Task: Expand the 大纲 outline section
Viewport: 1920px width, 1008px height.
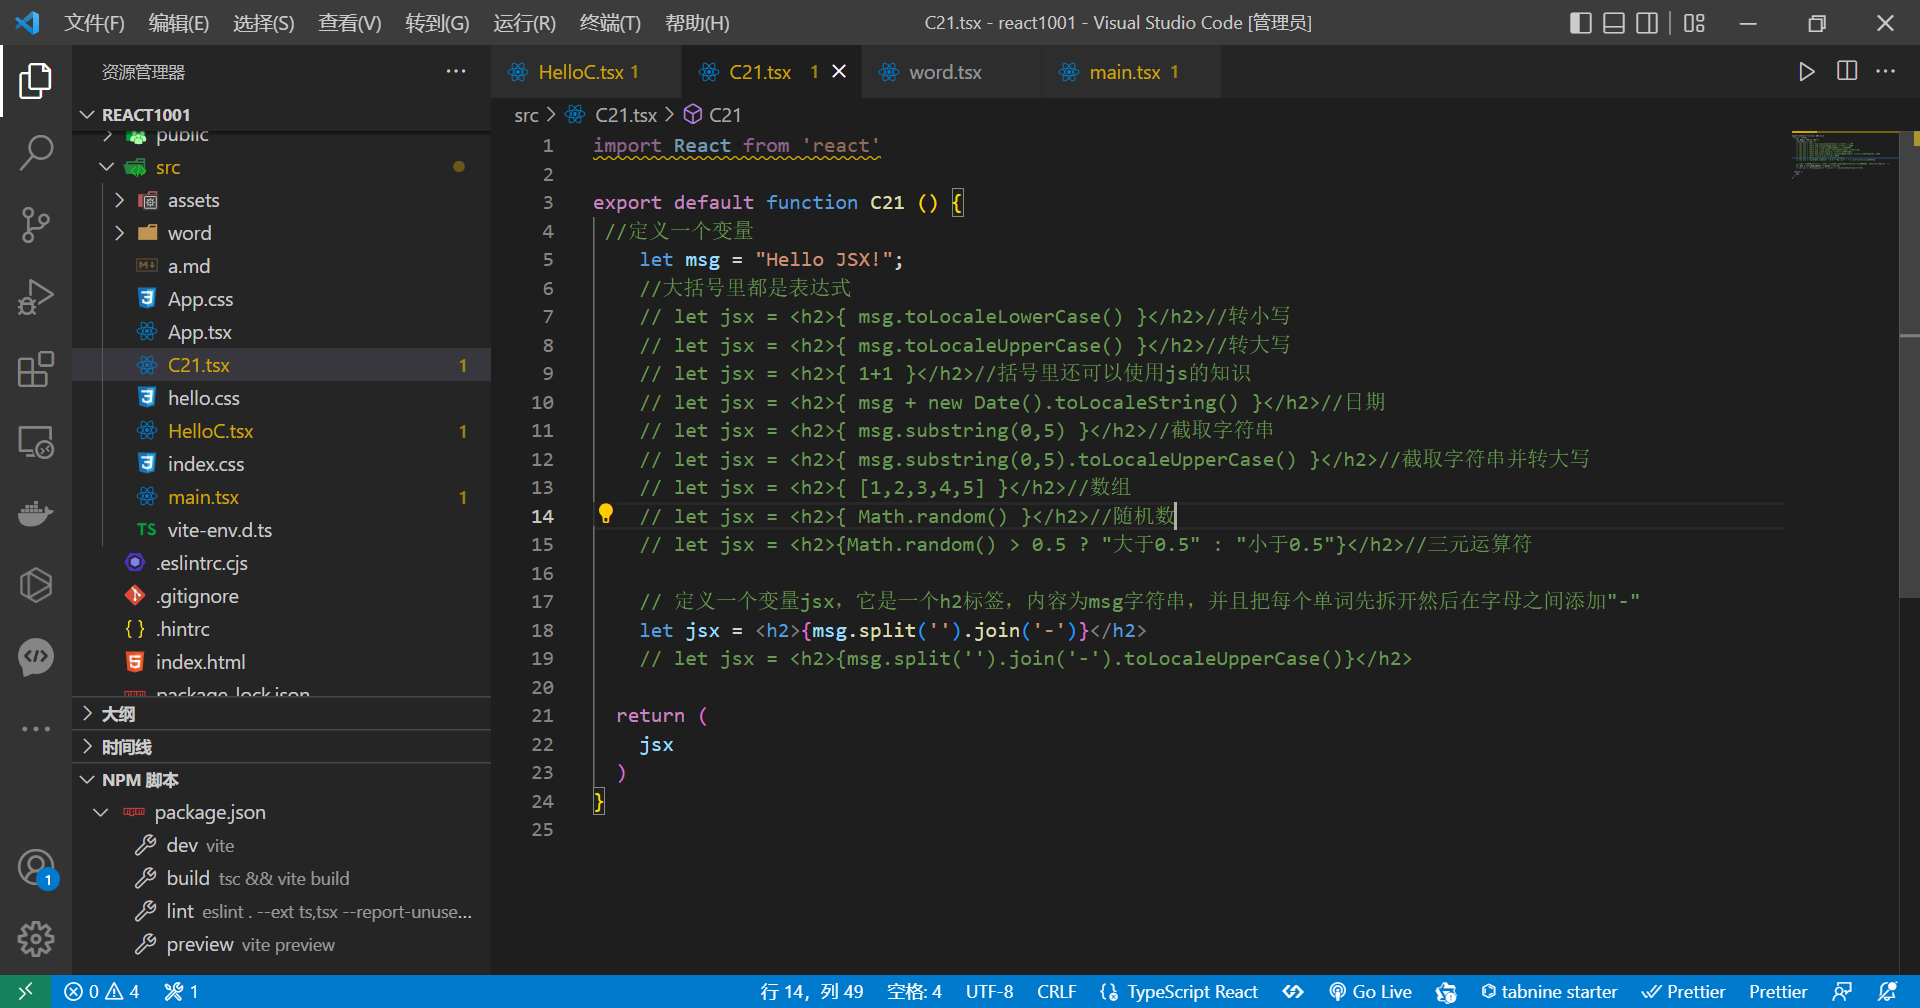Action: click(x=118, y=714)
